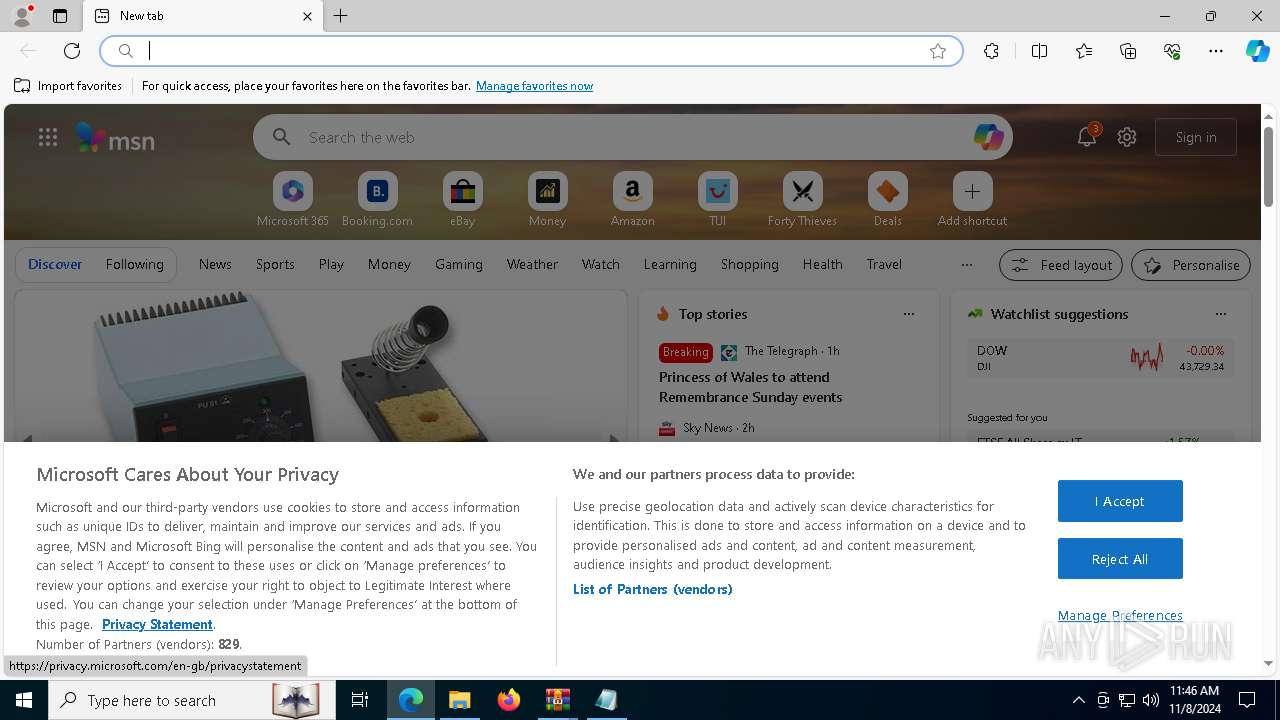1280x720 pixels.
Task: Open volume control in system tray
Action: tap(1150, 700)
